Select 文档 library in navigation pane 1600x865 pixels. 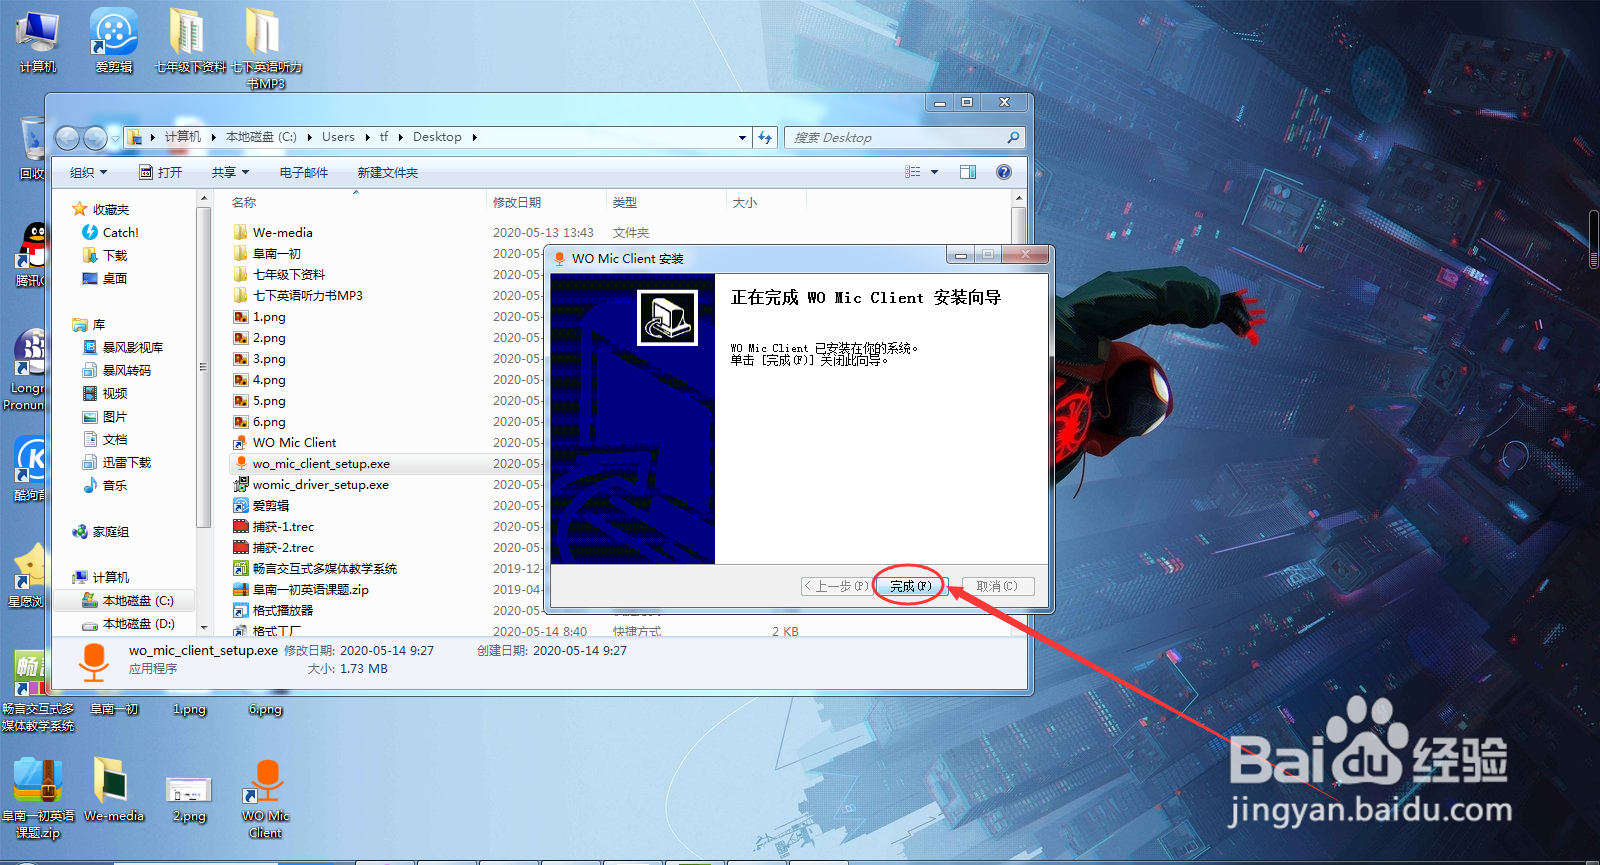[x=105, y=439]
